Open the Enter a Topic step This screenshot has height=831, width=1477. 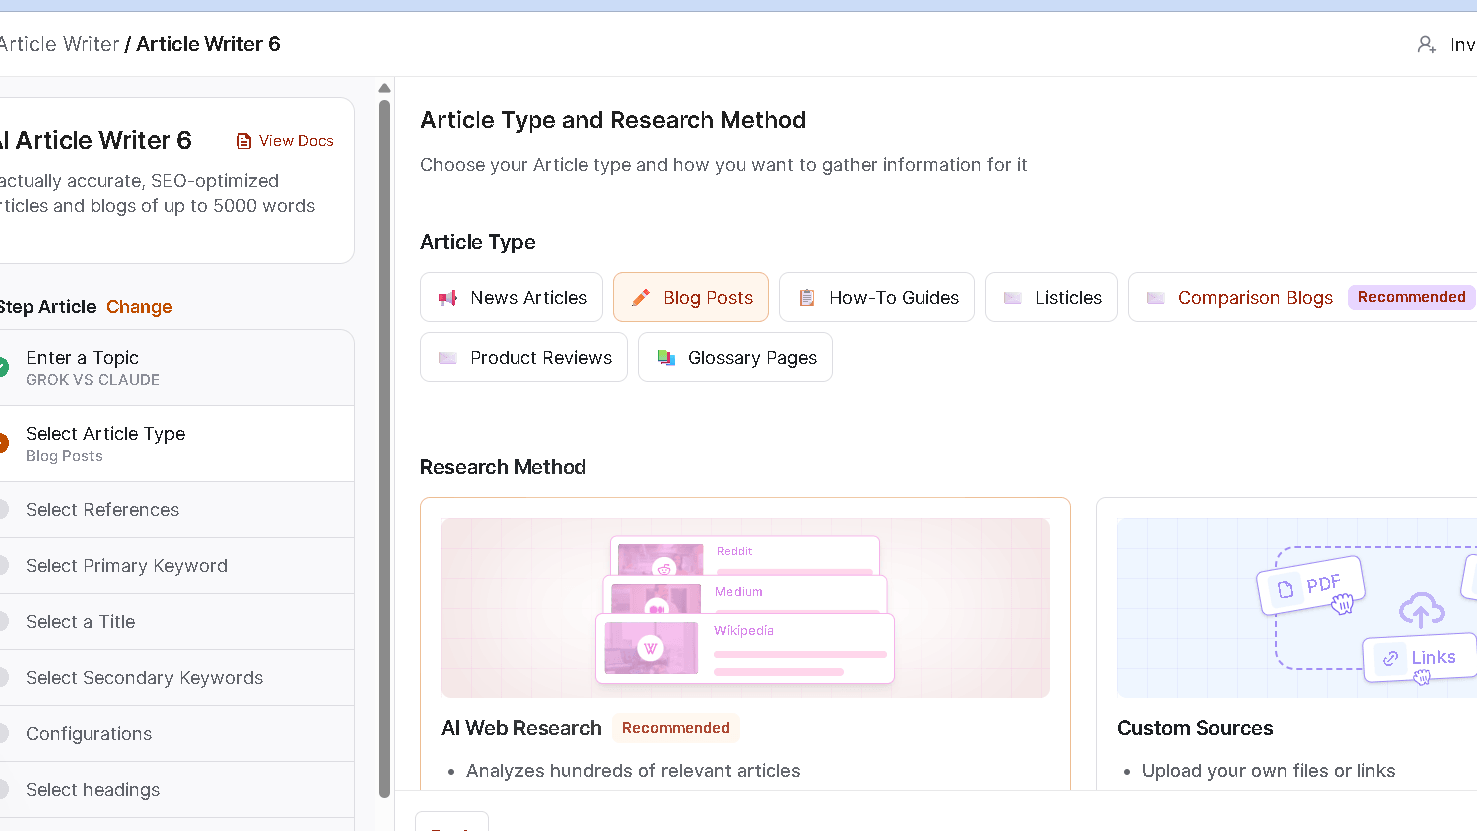[x=177, y=368]
